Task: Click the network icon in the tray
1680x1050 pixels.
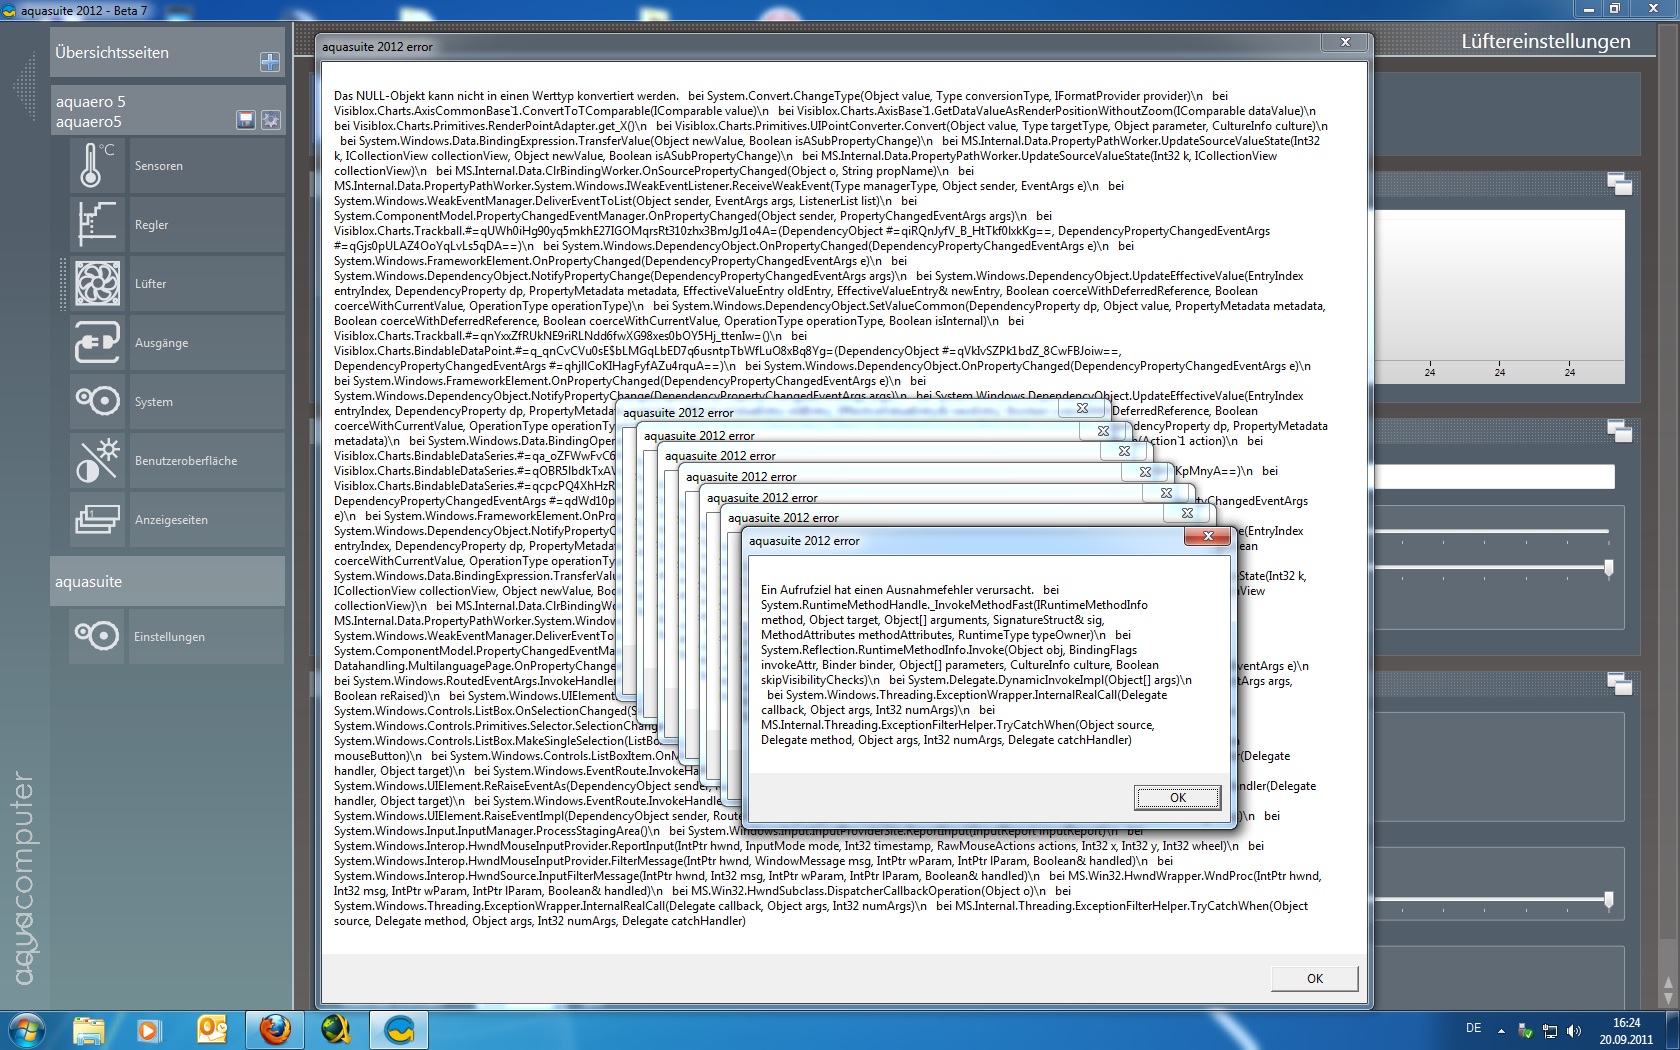Action: pos(1550,1030)
